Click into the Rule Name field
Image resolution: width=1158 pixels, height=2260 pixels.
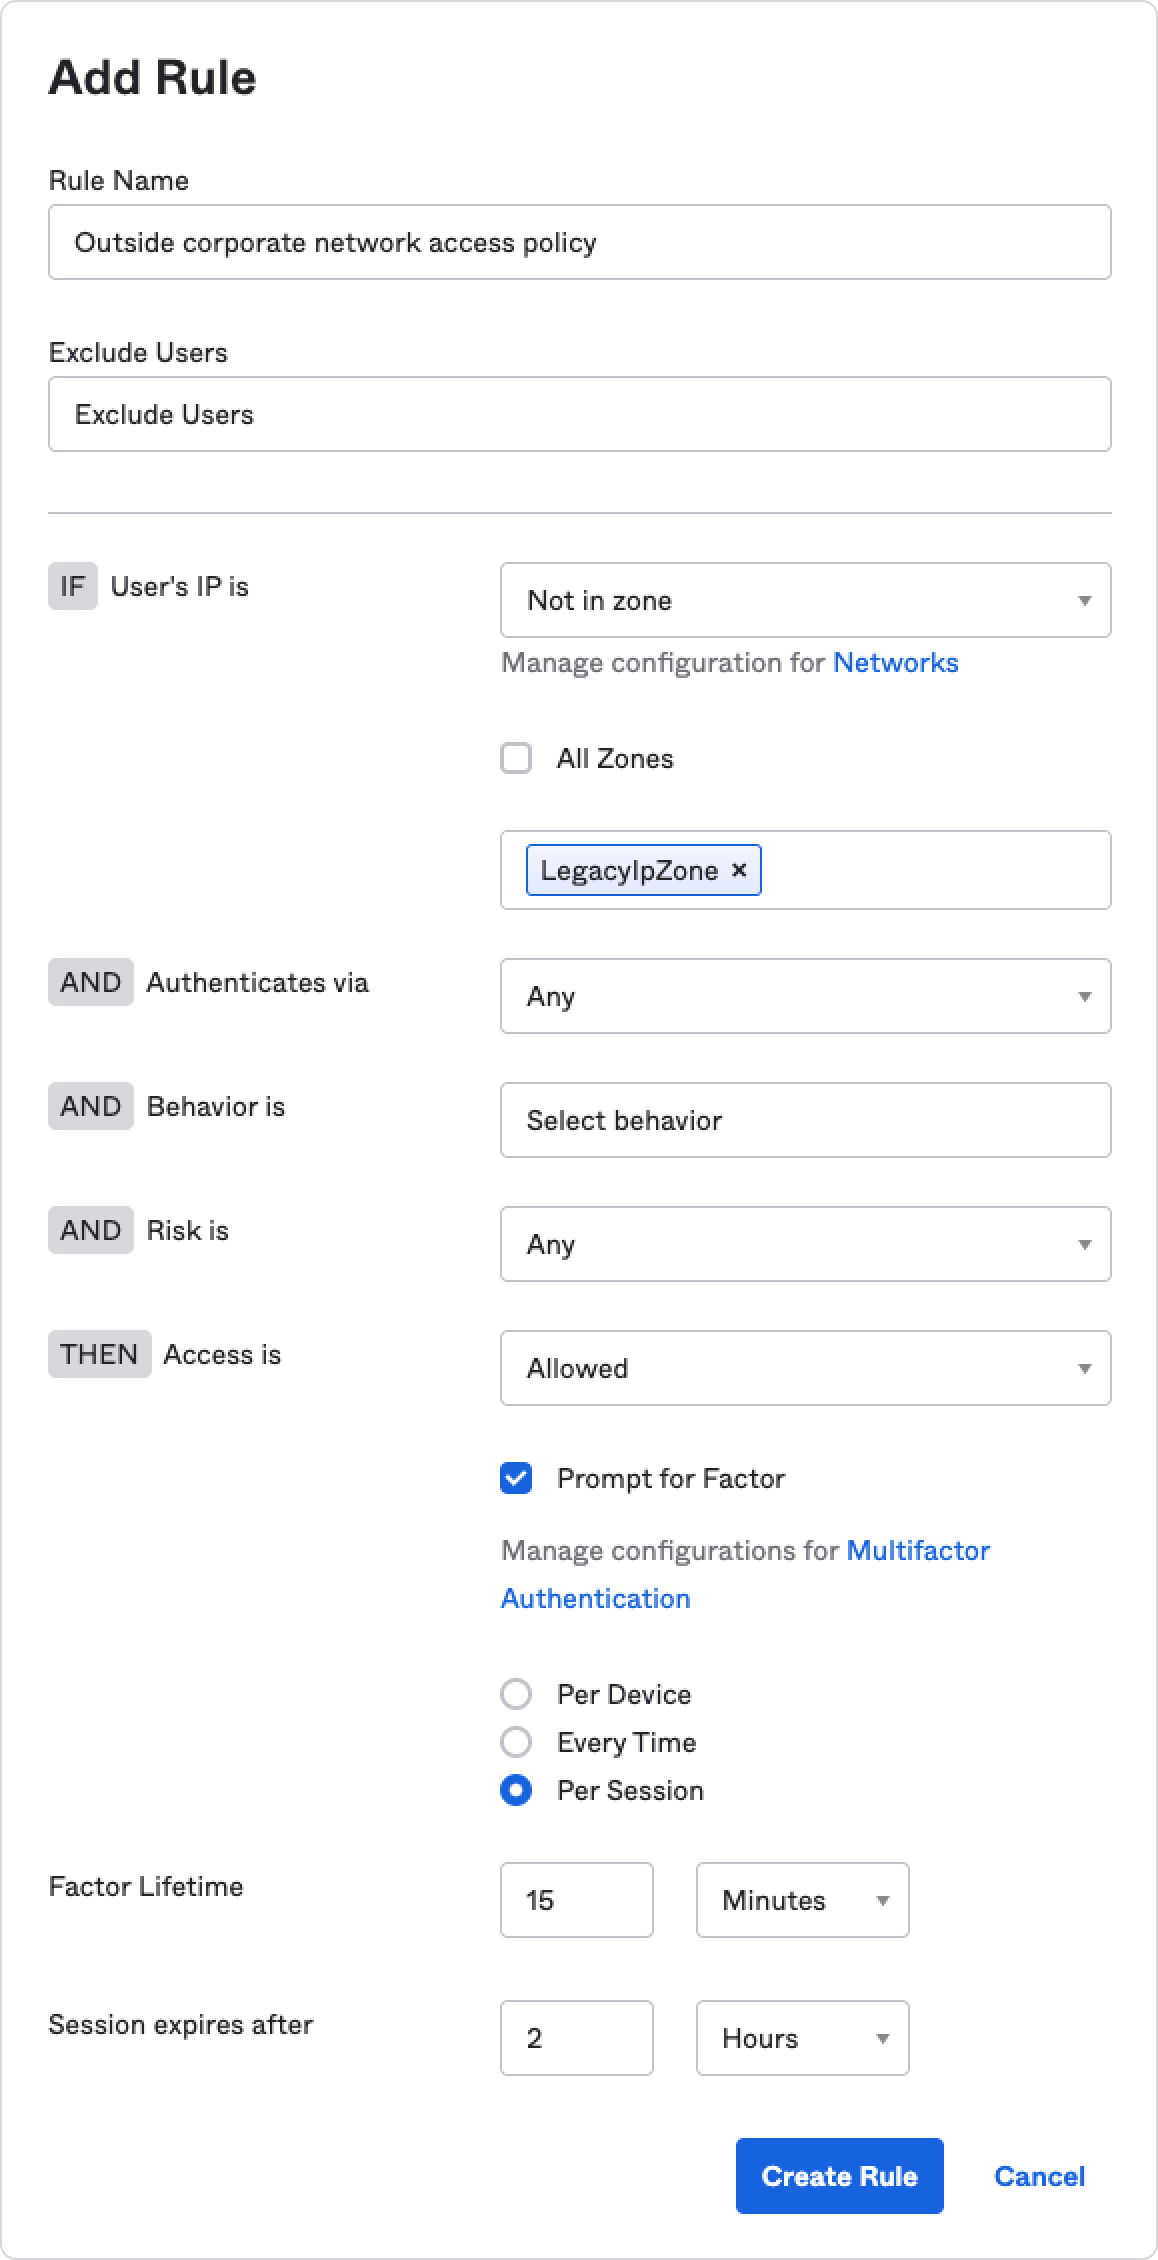coord(579,242)
